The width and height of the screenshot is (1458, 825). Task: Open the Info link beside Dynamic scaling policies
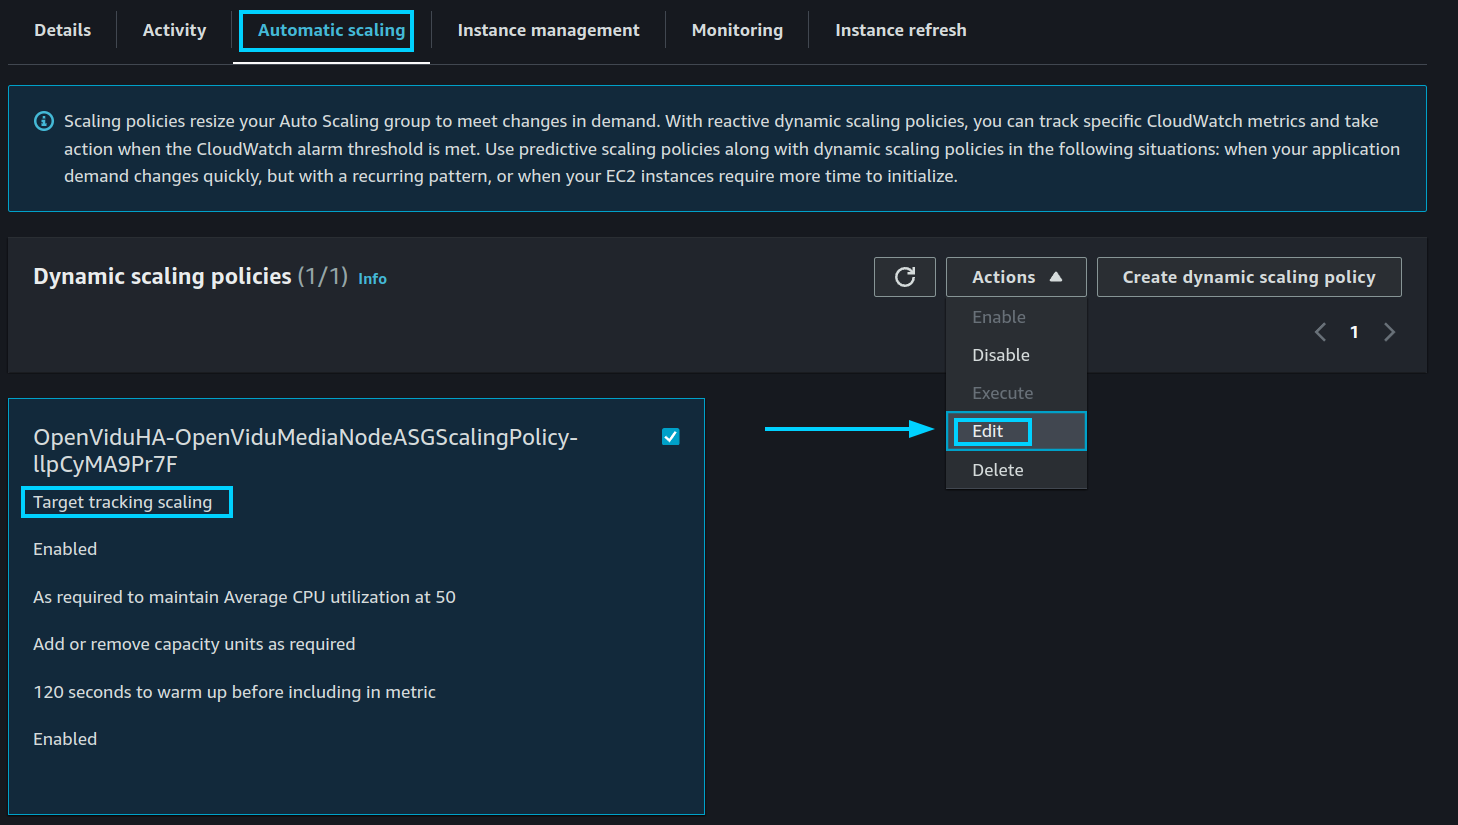click(x=372, y=279)
